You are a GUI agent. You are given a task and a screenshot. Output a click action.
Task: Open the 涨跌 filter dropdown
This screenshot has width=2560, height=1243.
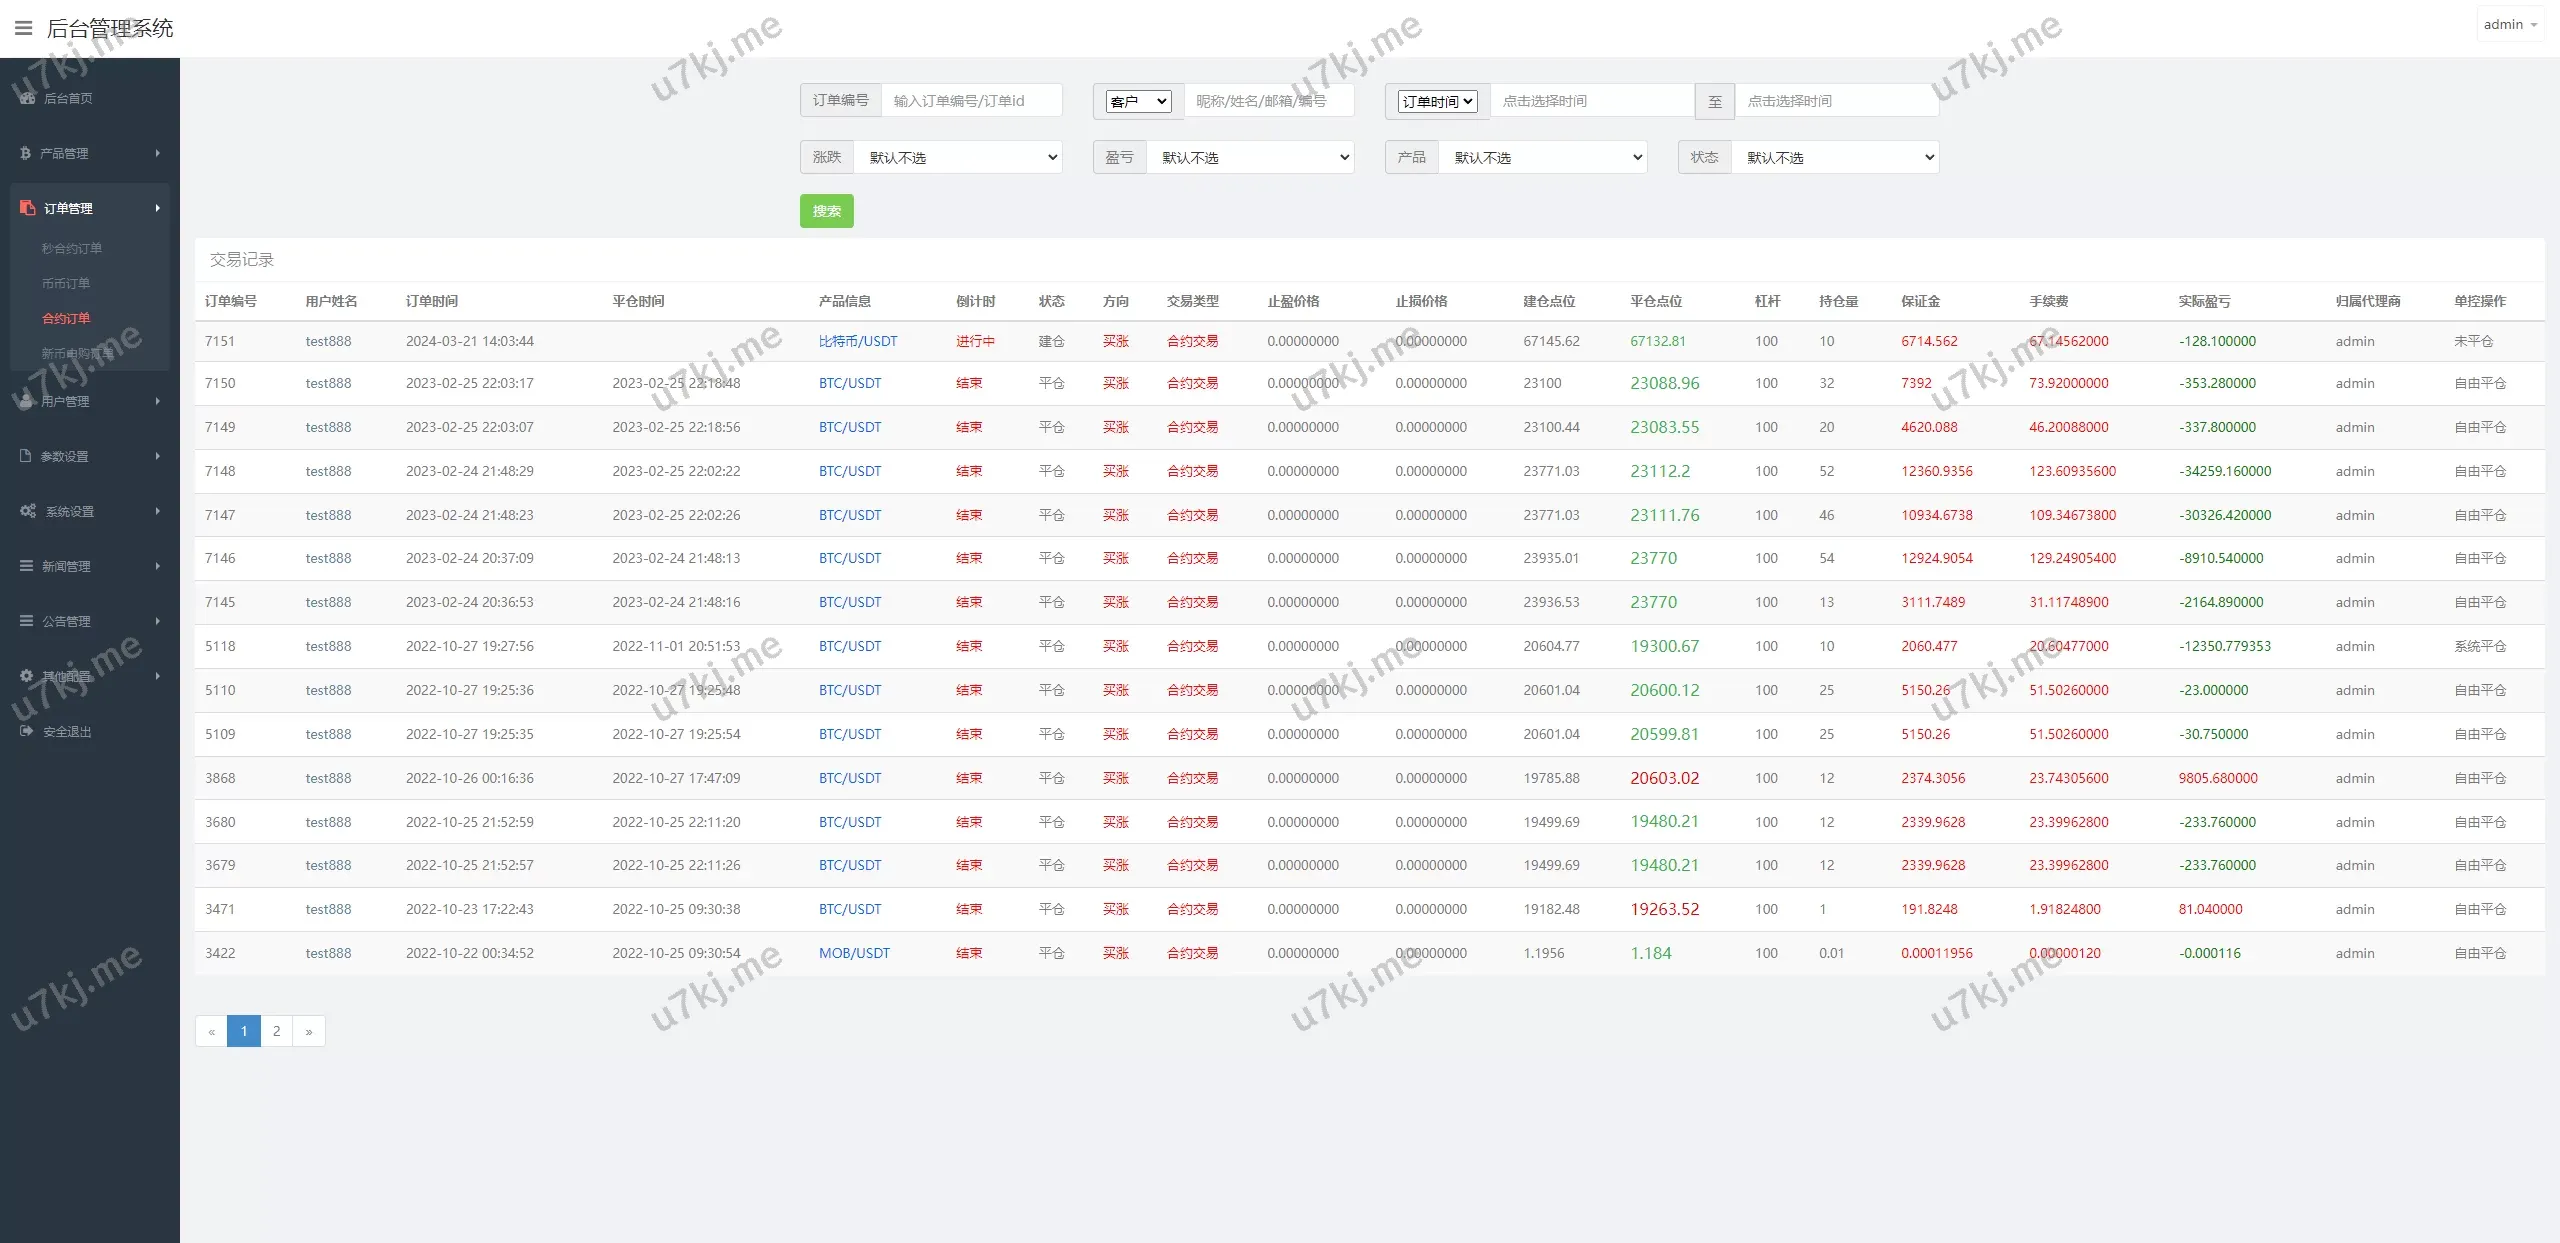[958, 157]
